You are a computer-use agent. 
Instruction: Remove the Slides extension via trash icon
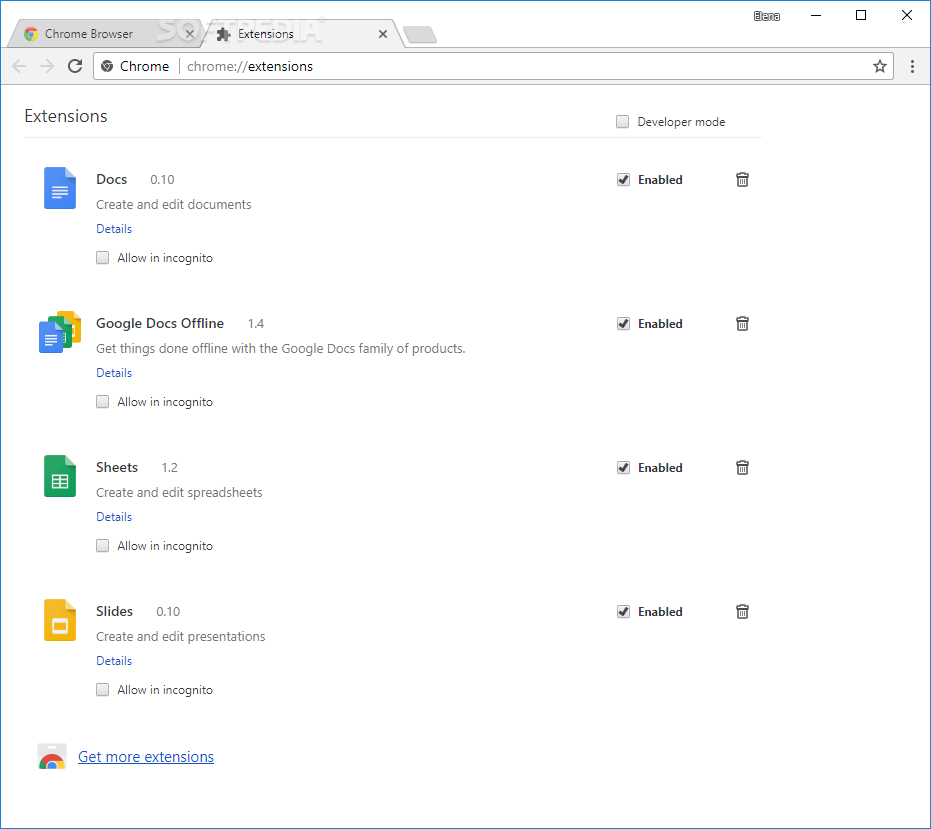pos(742,612)
